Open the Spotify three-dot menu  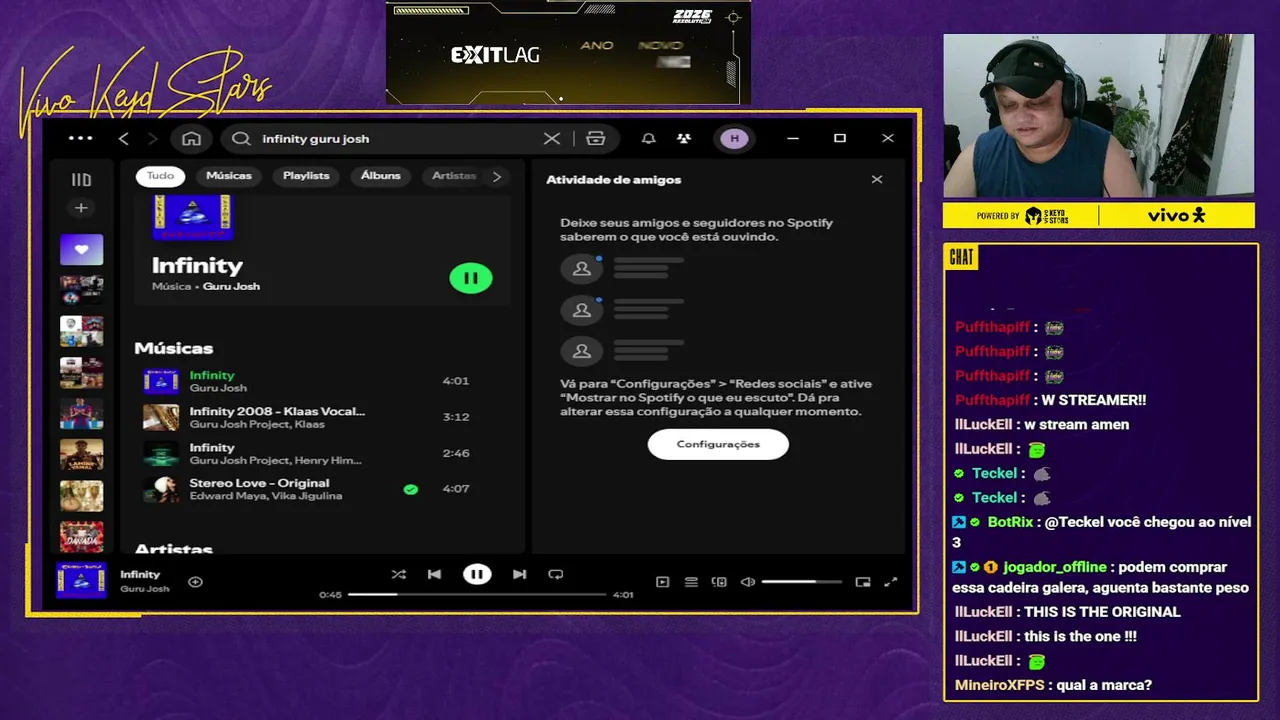pos(80,138)
